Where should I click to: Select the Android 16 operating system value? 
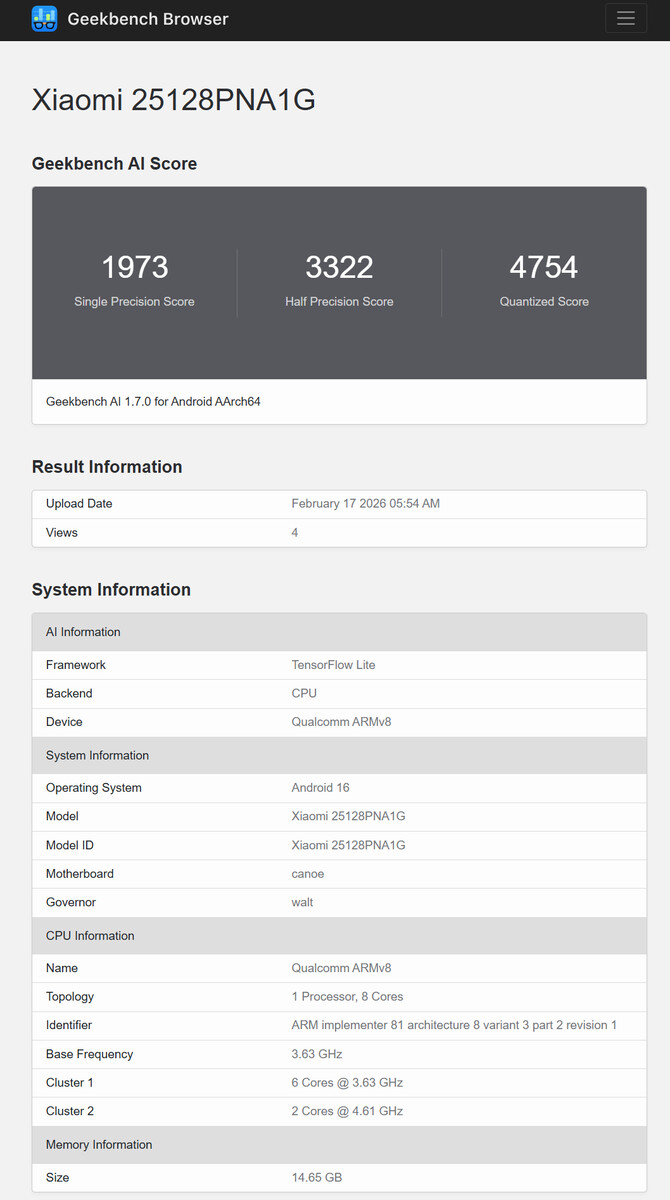point(320,788)
